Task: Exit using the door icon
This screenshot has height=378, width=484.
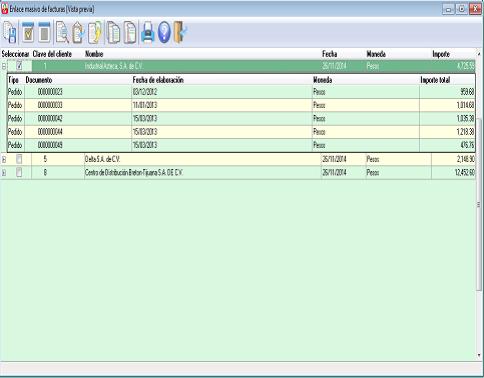Action: [180, 33]
